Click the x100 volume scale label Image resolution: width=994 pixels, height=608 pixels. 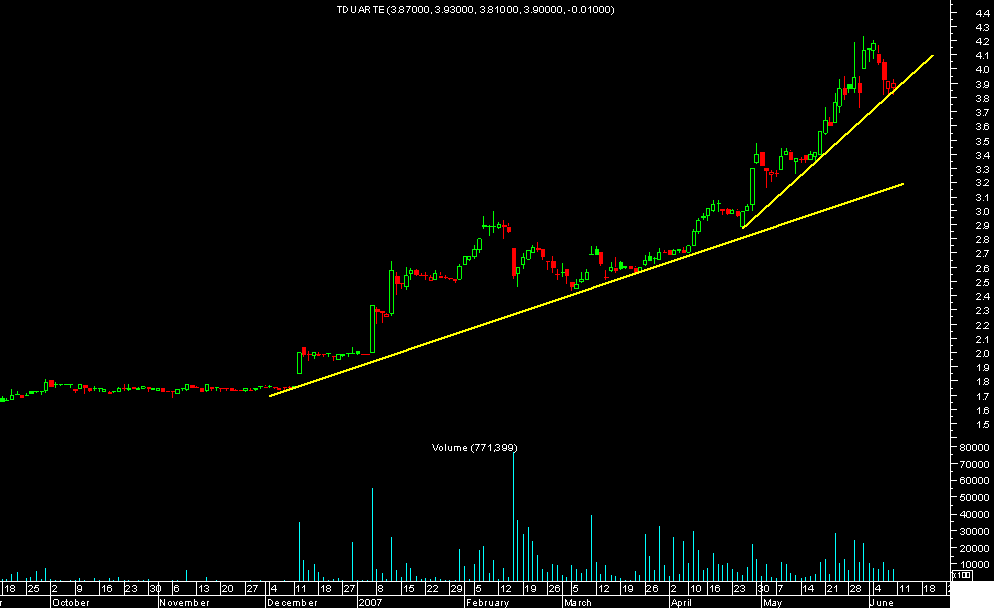pyautogui.click(x=962, y=575)
